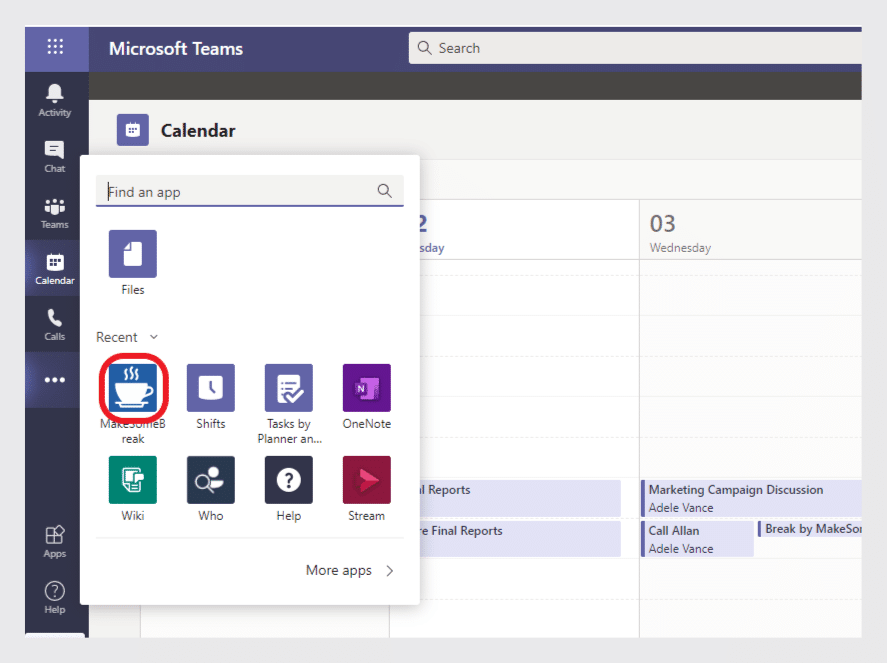The image size is (887, 663).
Task: Open the Apps store in sidebar
Action: click(x=55, y=542)
